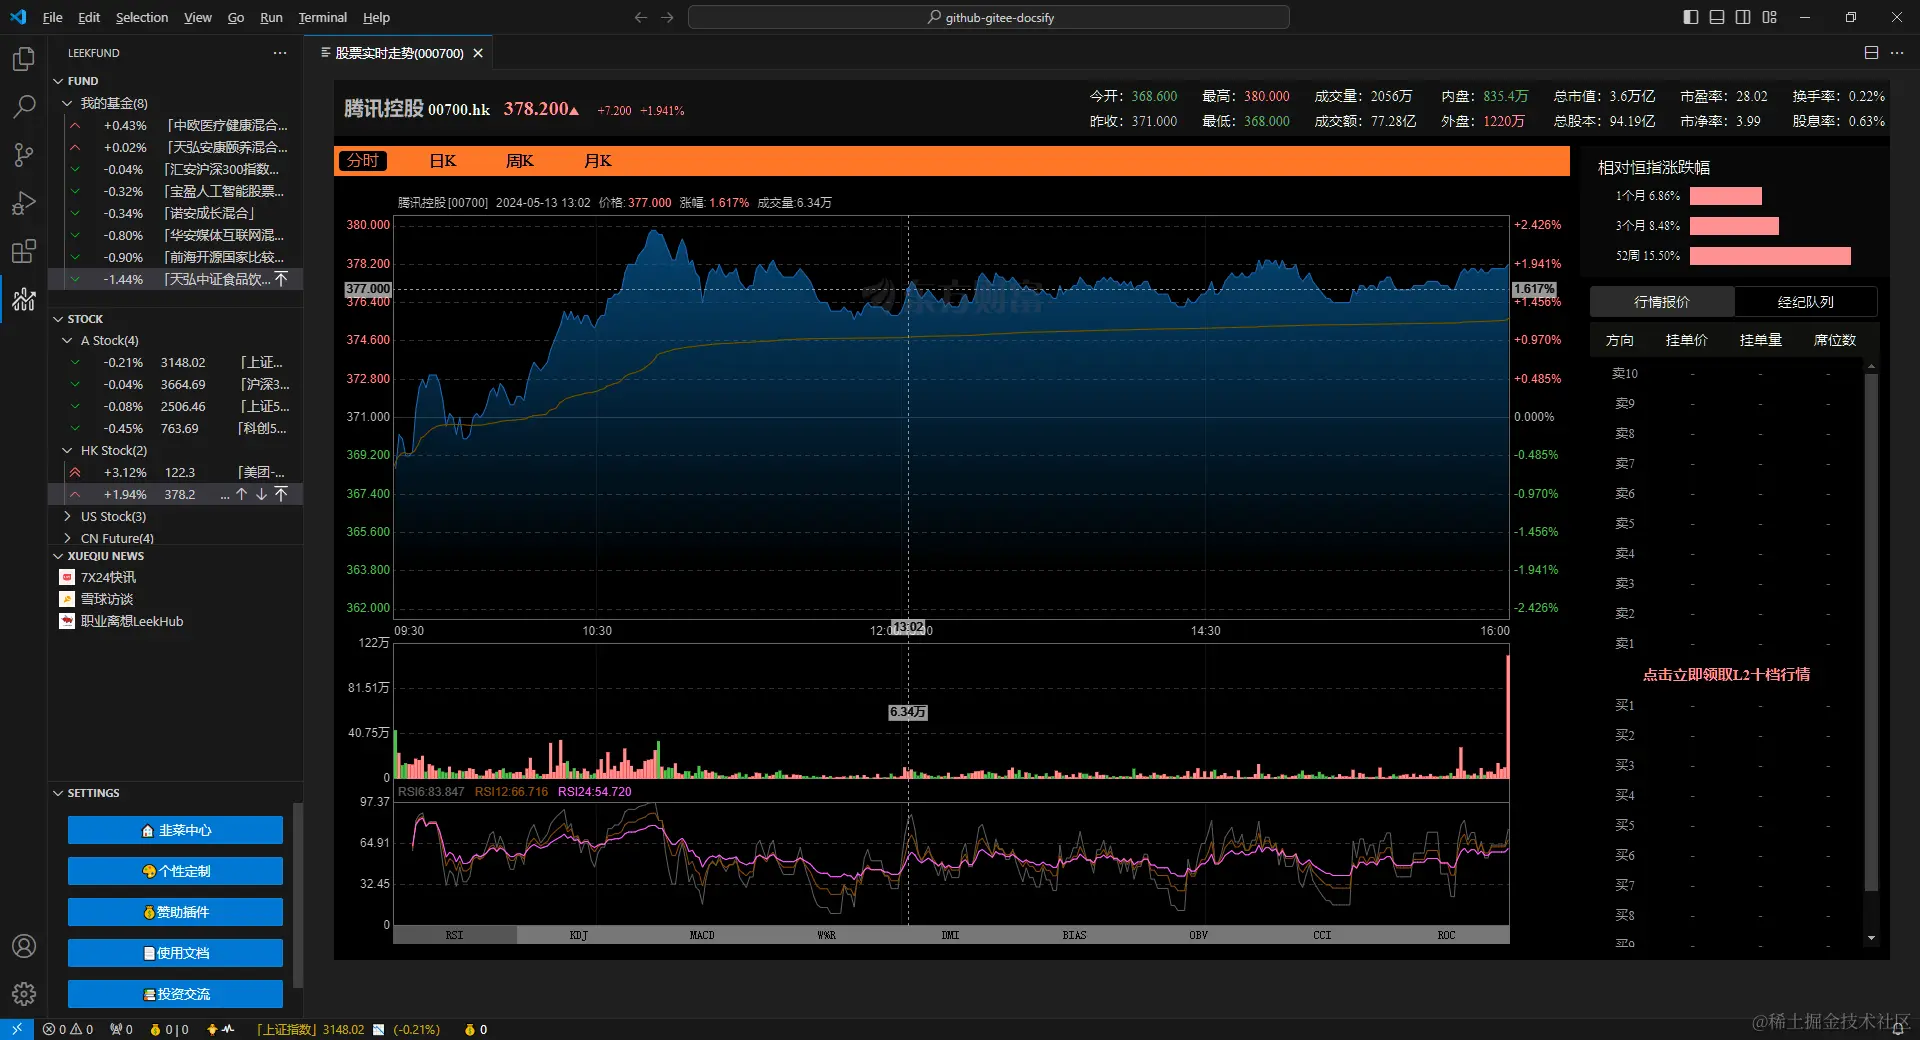Open the Terminal menu
The image size is (1920, 1040).
click(322, 17)
